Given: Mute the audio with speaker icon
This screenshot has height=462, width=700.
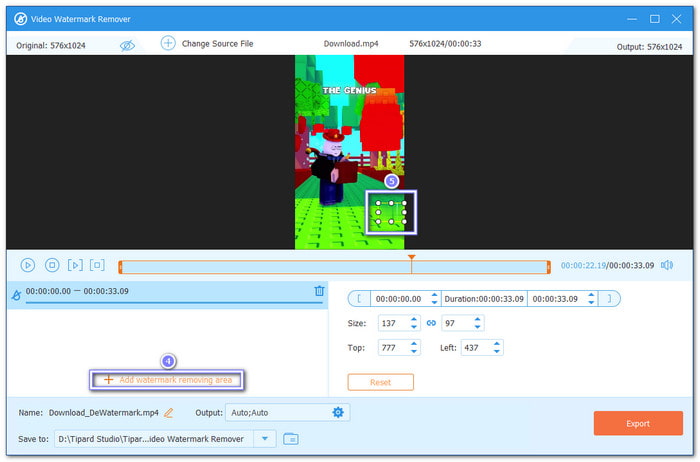Looking at the screenshot, I should [x=667, y=265].
